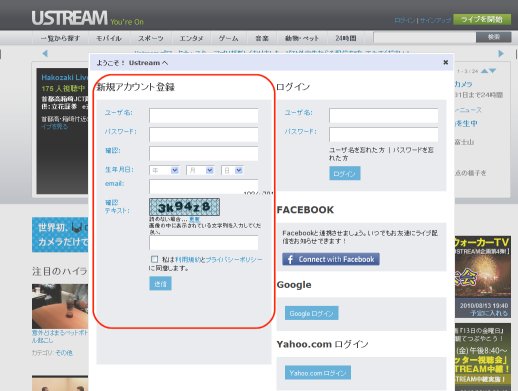Click the その他 category link
This screenshot has height=391, width=518.
click(64, 352)
